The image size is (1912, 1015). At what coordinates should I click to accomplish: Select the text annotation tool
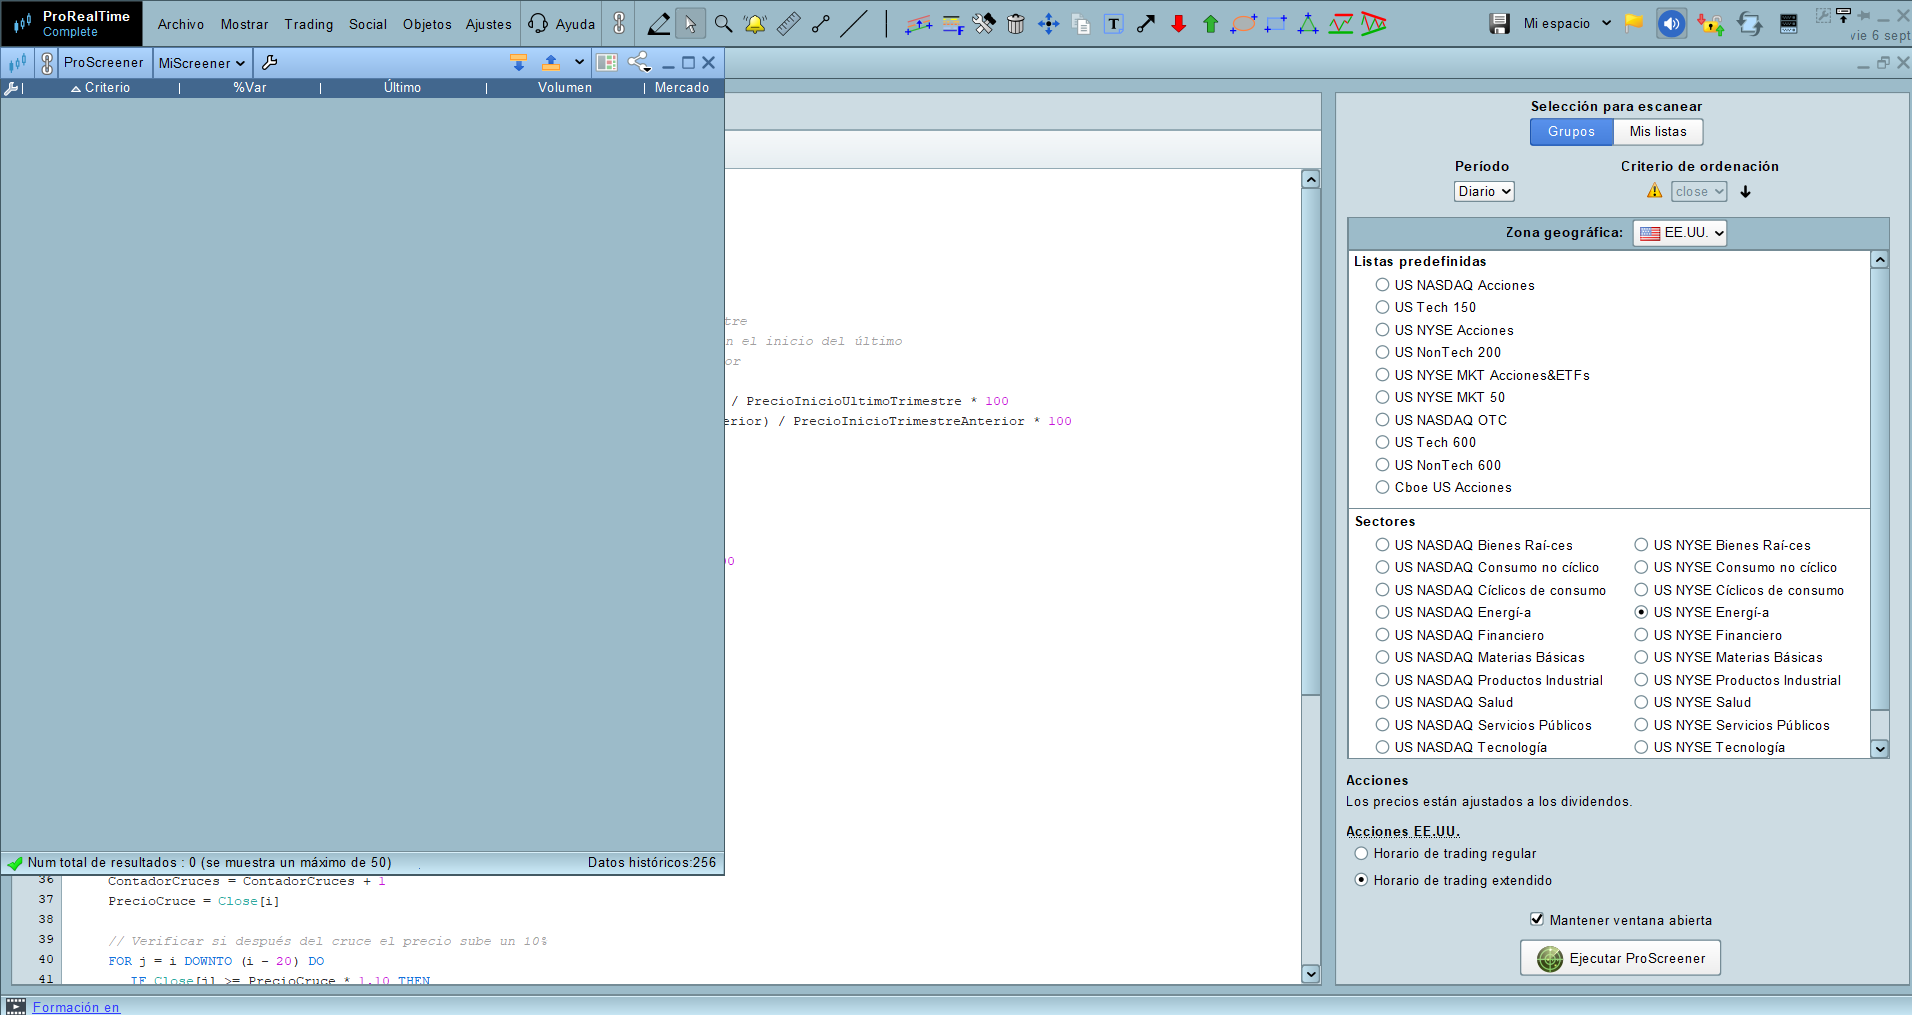tap(1113, 24)
